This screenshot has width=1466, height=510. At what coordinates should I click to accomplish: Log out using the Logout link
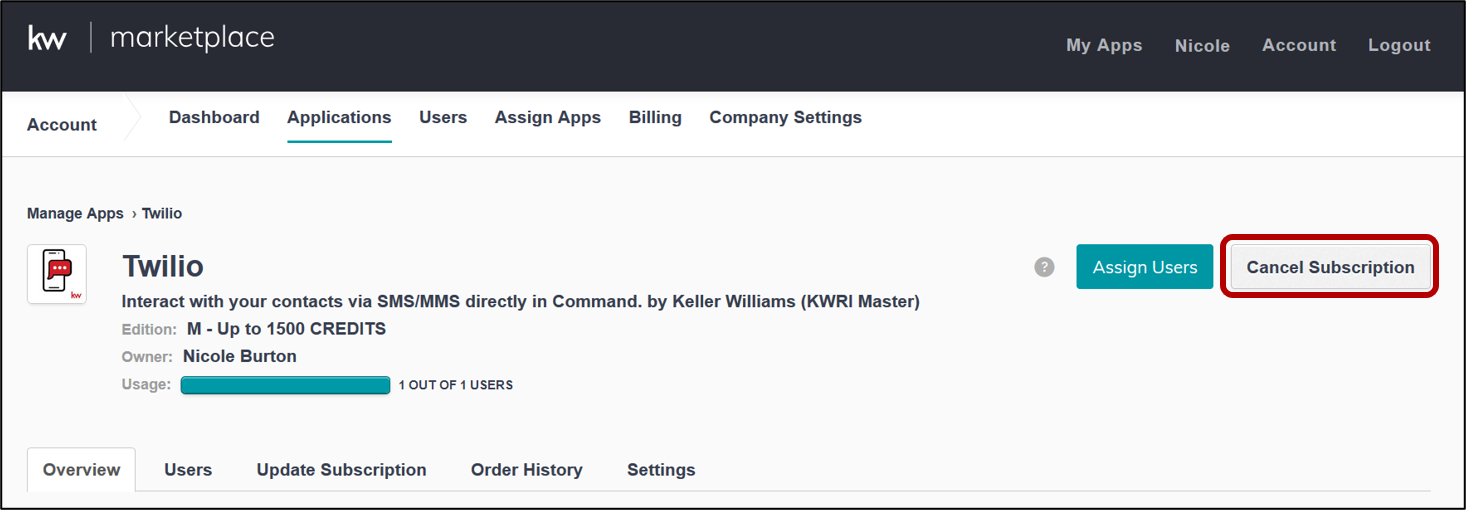click(x=1399, y=45)
